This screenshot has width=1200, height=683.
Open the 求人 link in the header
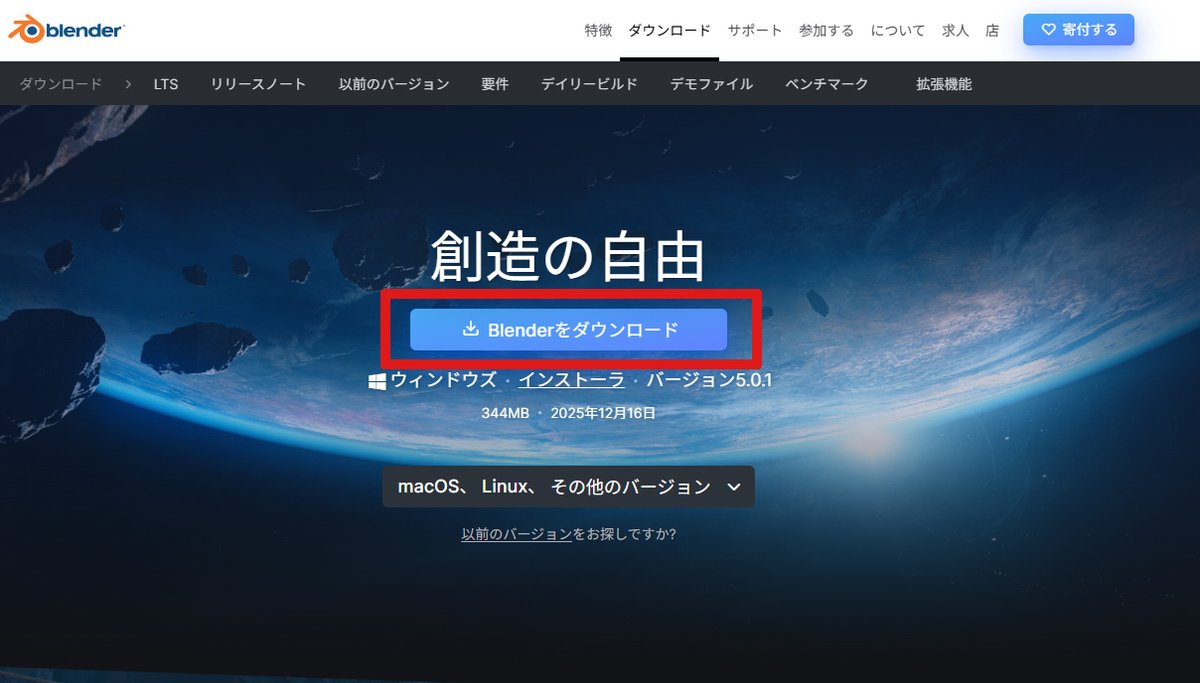[x=955, y=30]
